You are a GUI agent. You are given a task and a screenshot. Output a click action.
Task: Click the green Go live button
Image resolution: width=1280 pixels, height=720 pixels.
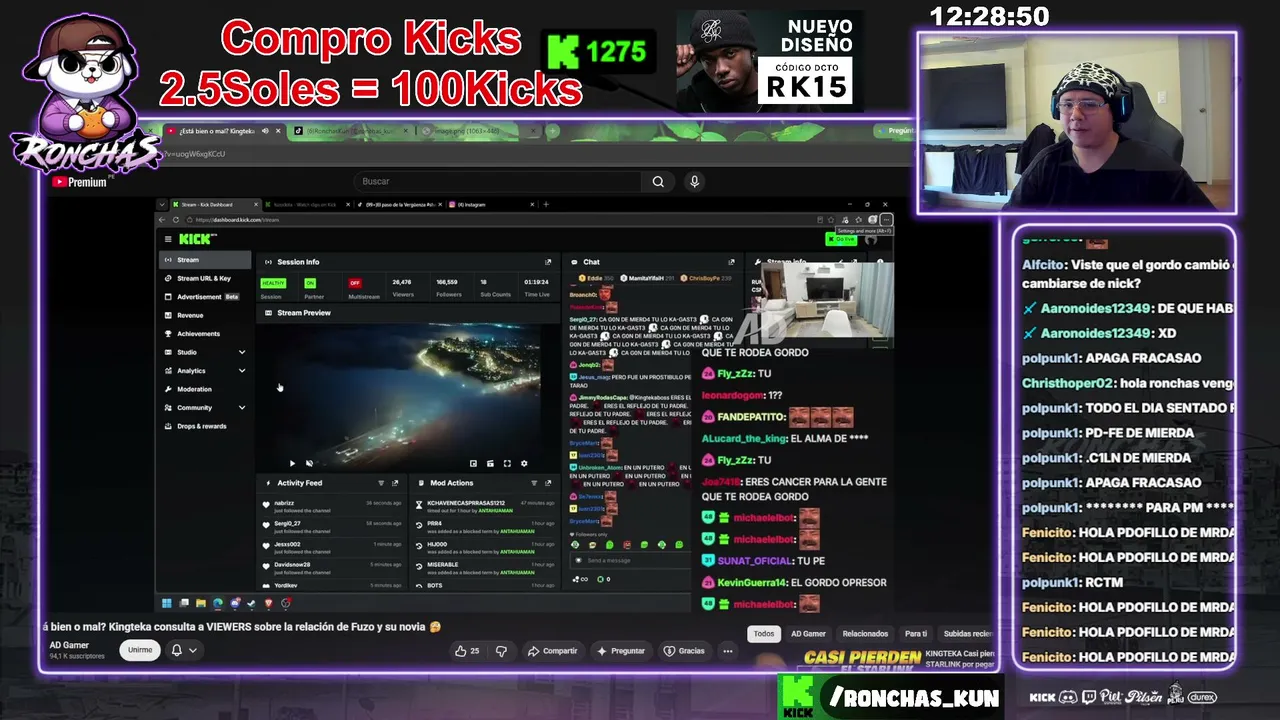tap(842, 239)
